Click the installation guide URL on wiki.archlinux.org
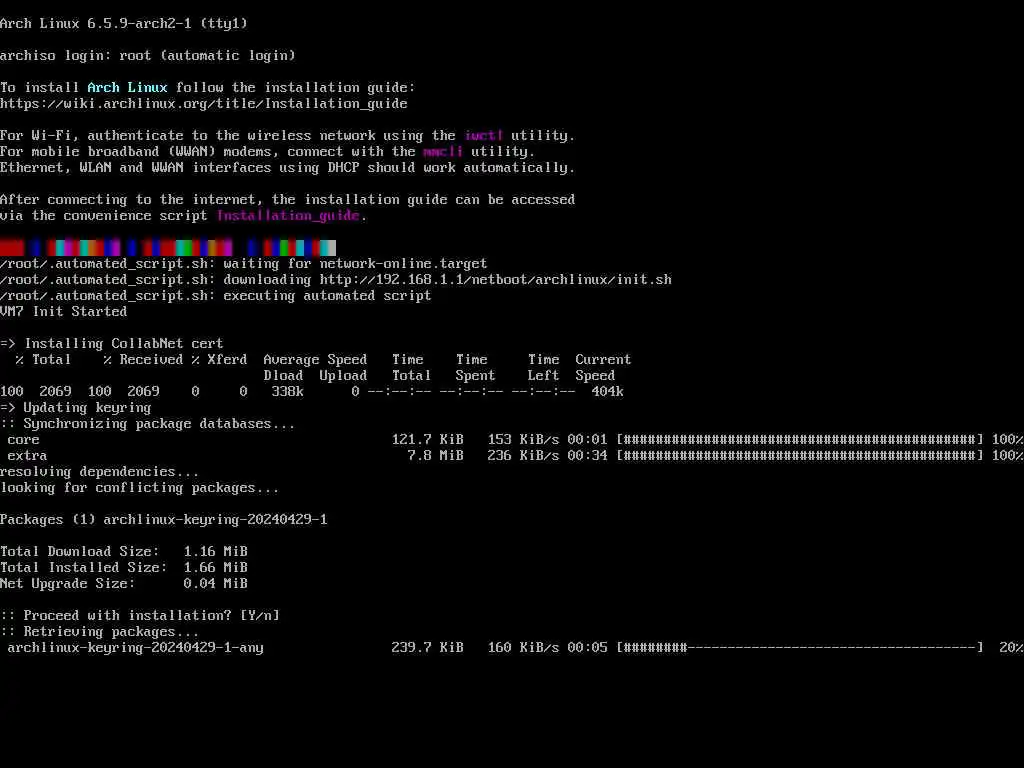Viewport: 1024px width, 768px height. click(204, 103)
